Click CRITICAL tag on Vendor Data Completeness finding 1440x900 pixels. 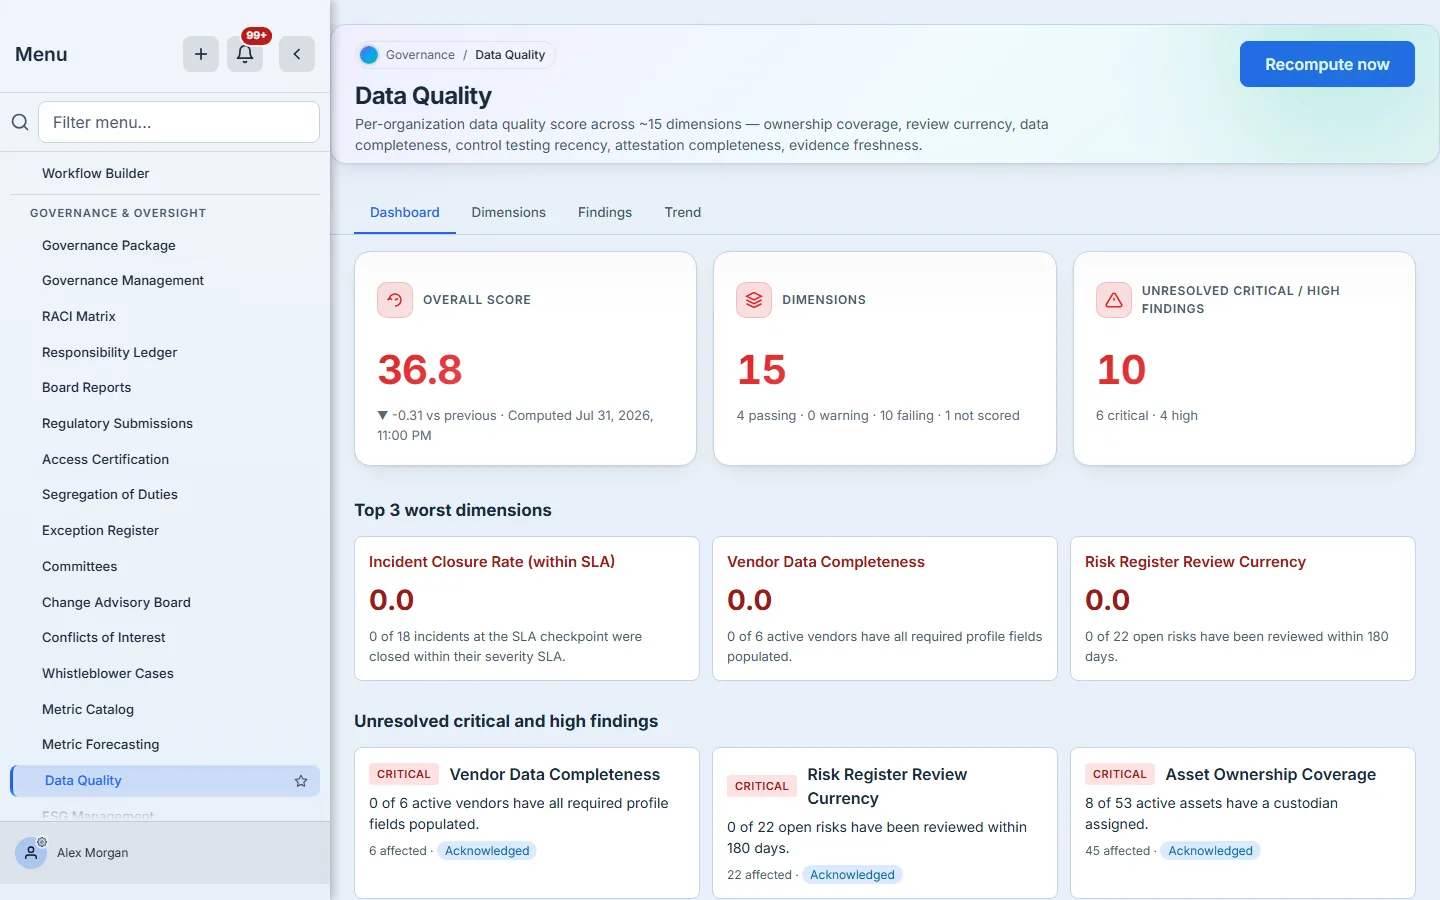[x=404, y=774]
